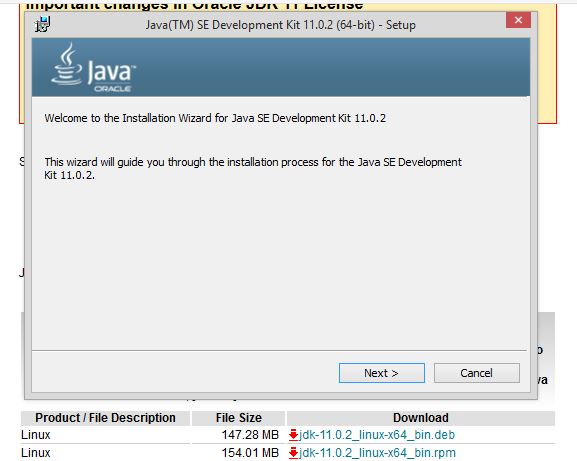Click the 147.28 MB file size cell
The height and width of the screenshot is (461, 577).
[x=250, y=435]
